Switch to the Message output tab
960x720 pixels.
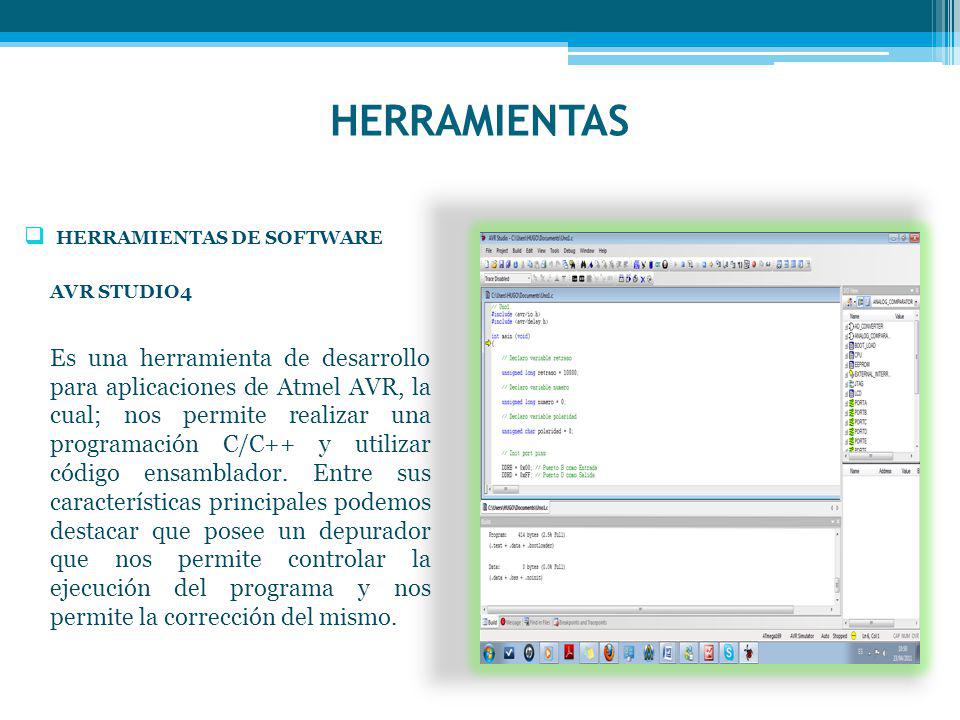pyautogui.click(x=511, y=623)
